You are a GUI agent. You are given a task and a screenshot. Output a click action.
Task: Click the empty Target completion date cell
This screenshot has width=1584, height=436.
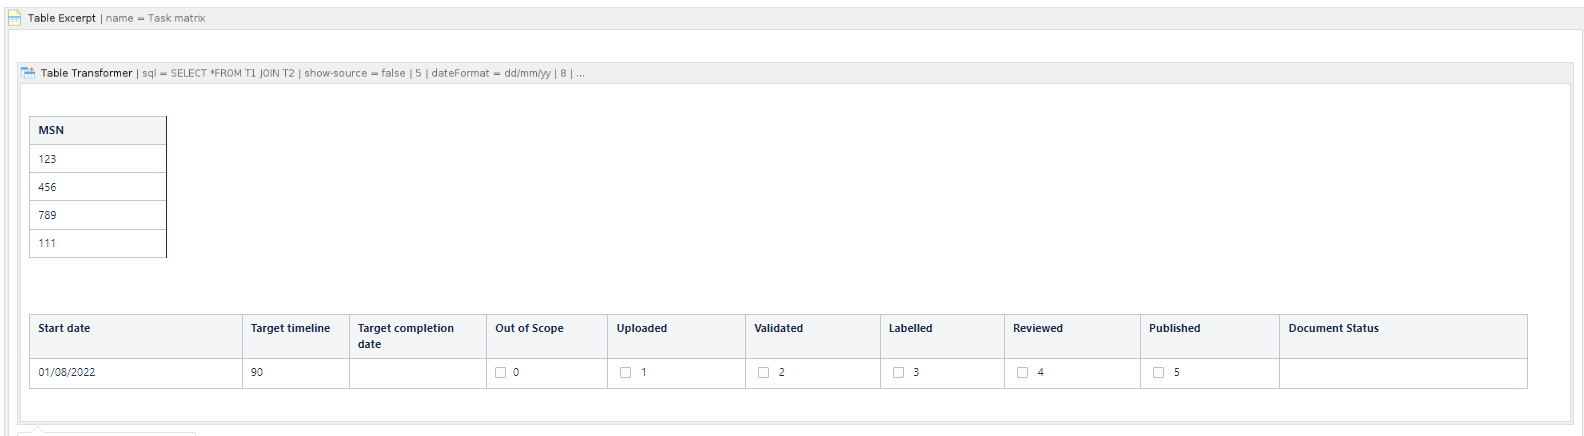[418, 373]
